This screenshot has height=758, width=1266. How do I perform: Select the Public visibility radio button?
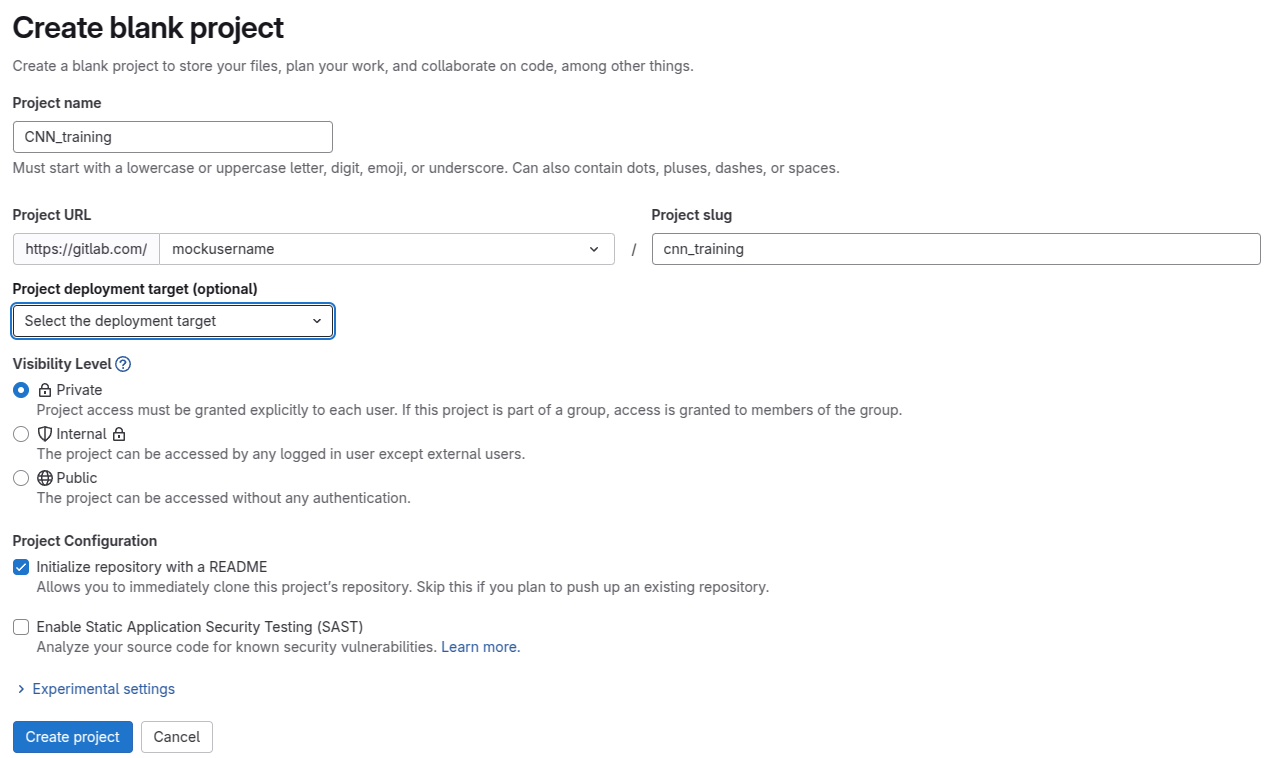pos(21,478)
